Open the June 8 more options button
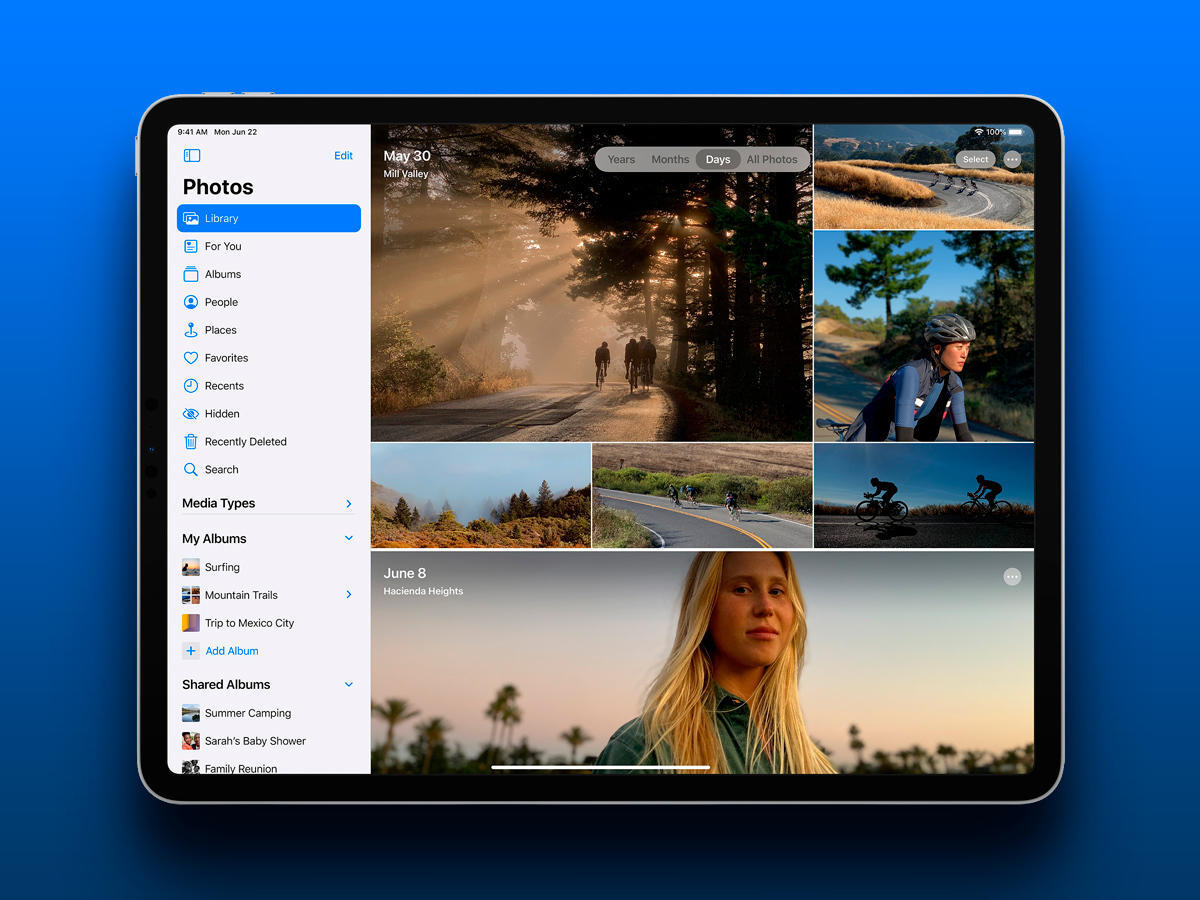 (x=1012, y=577)
